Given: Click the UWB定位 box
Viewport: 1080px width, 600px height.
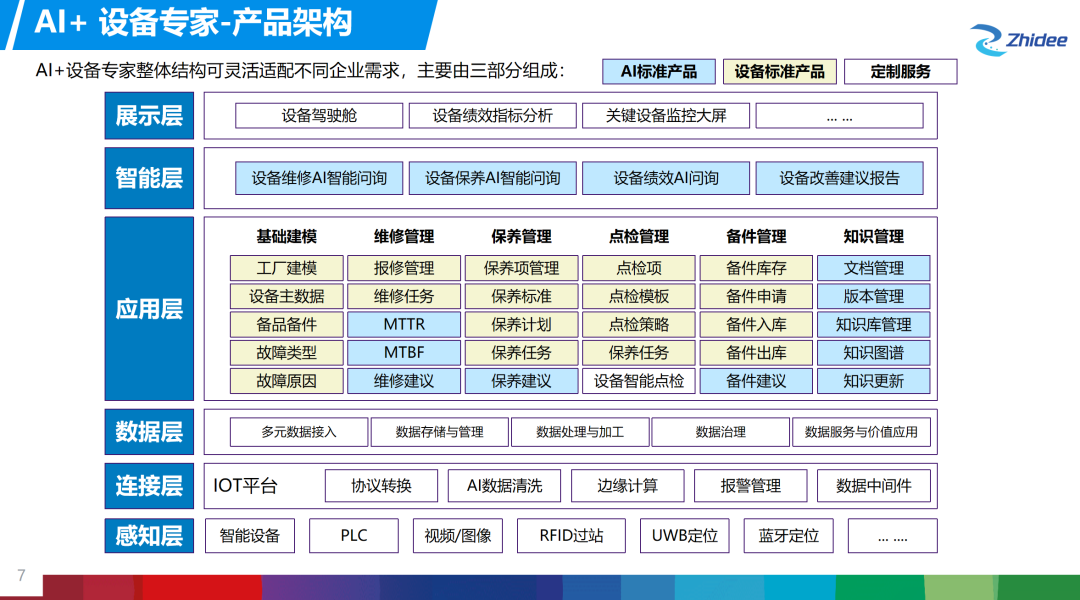Looking at the screenshot, I should 684,536.
